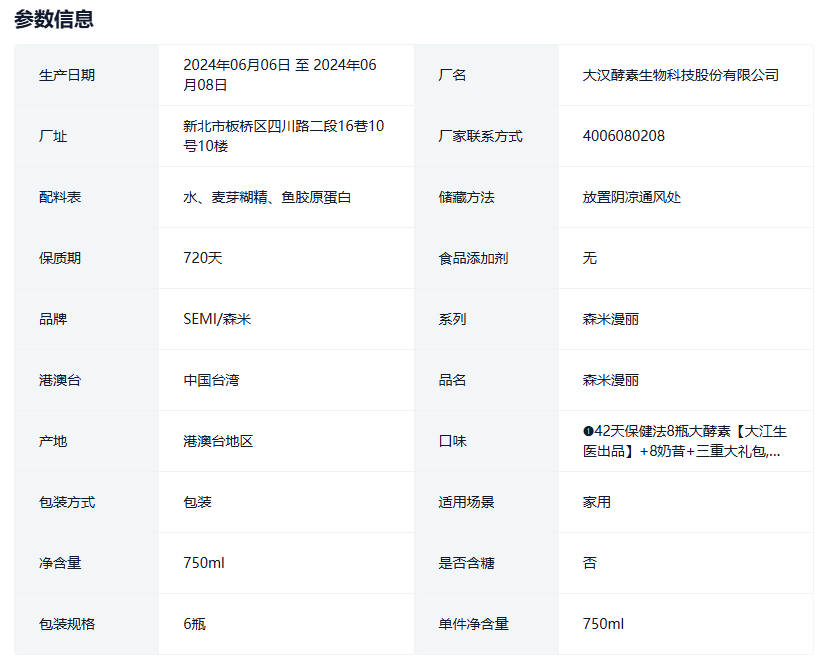Select the 单件净含量 label

pyautogui.click(x=473, y=624)
